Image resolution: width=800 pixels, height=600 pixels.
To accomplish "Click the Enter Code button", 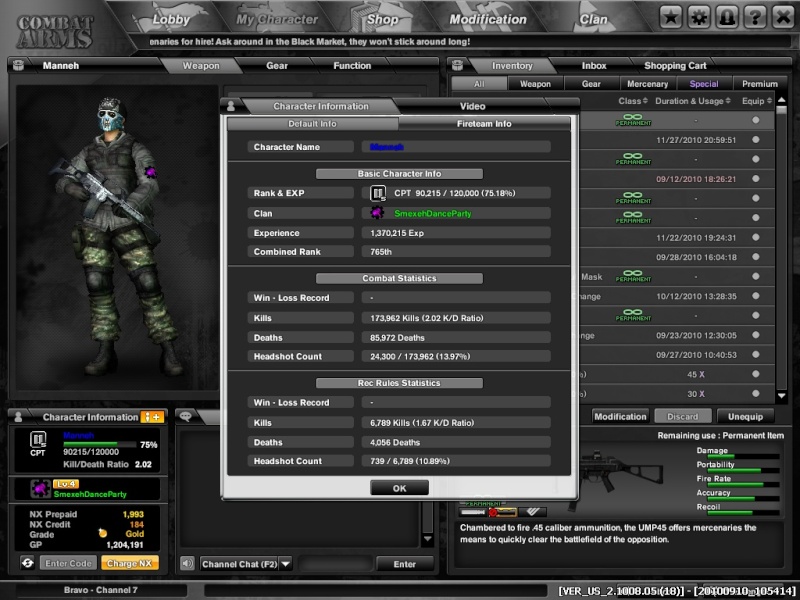I will [x=68, y=563].
